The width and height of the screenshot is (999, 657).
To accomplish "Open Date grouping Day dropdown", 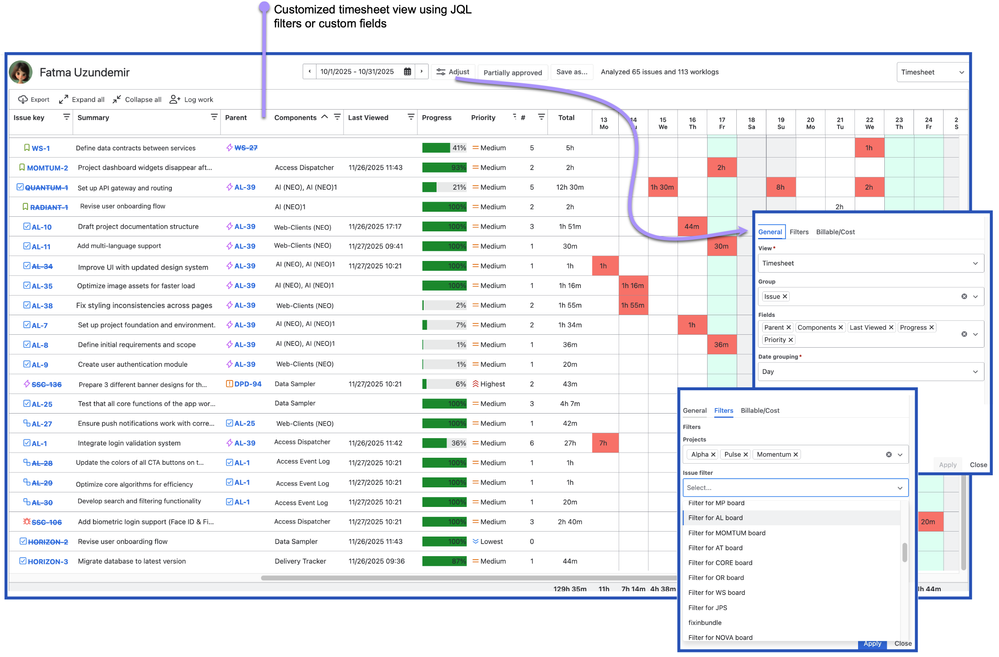I will coord(871,372).
